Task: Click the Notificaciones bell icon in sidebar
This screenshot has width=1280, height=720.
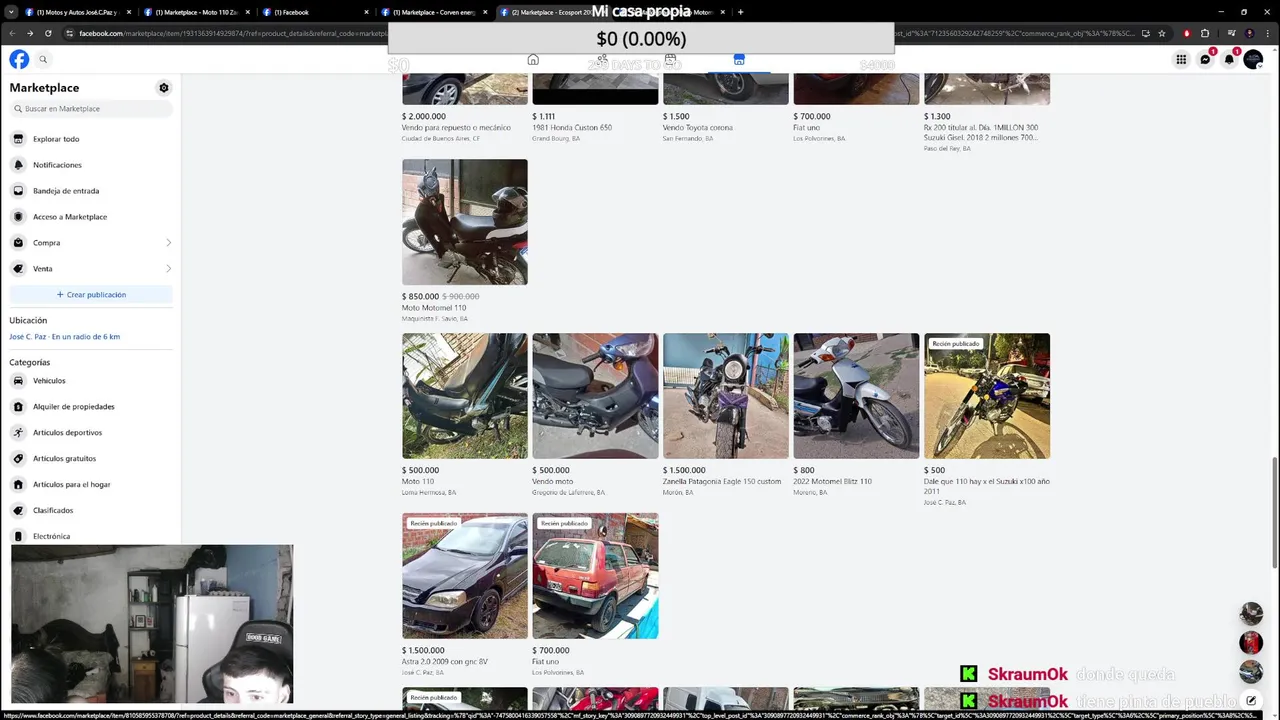Action: tap(18, 165)
